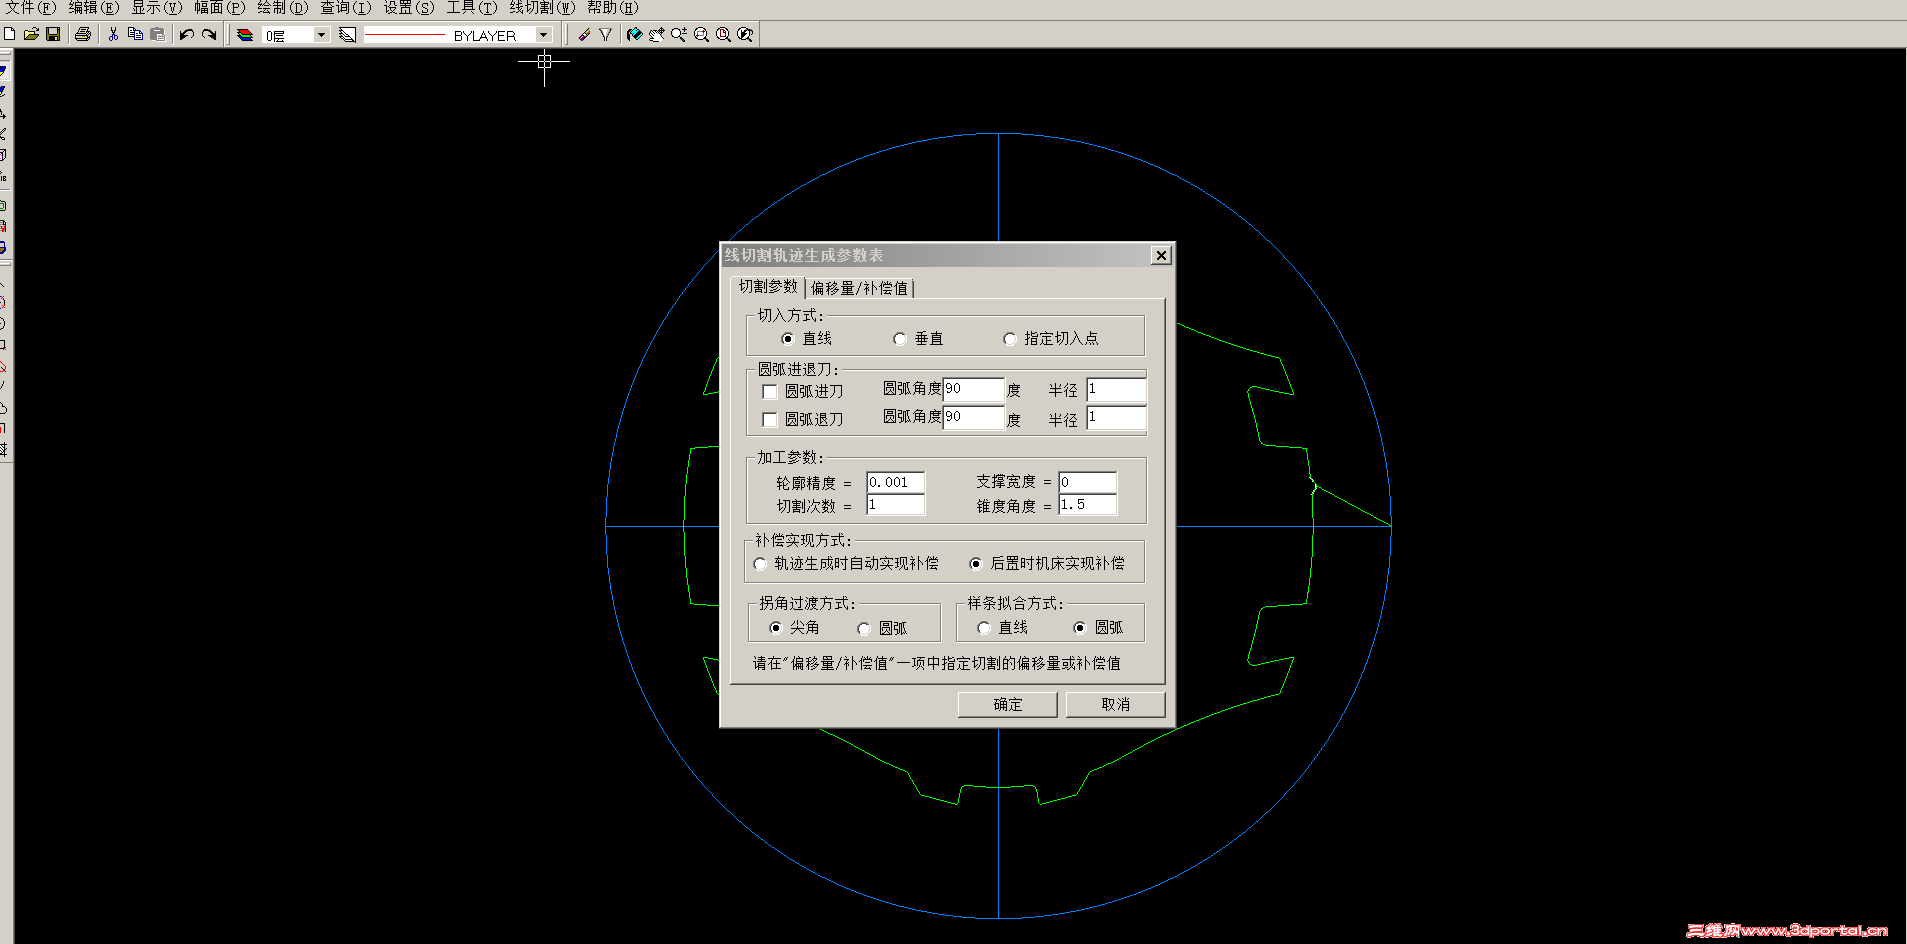The image size is (1907, 944).
Task: Click the Cut scissors icon
Action: [x=113, y=34]
